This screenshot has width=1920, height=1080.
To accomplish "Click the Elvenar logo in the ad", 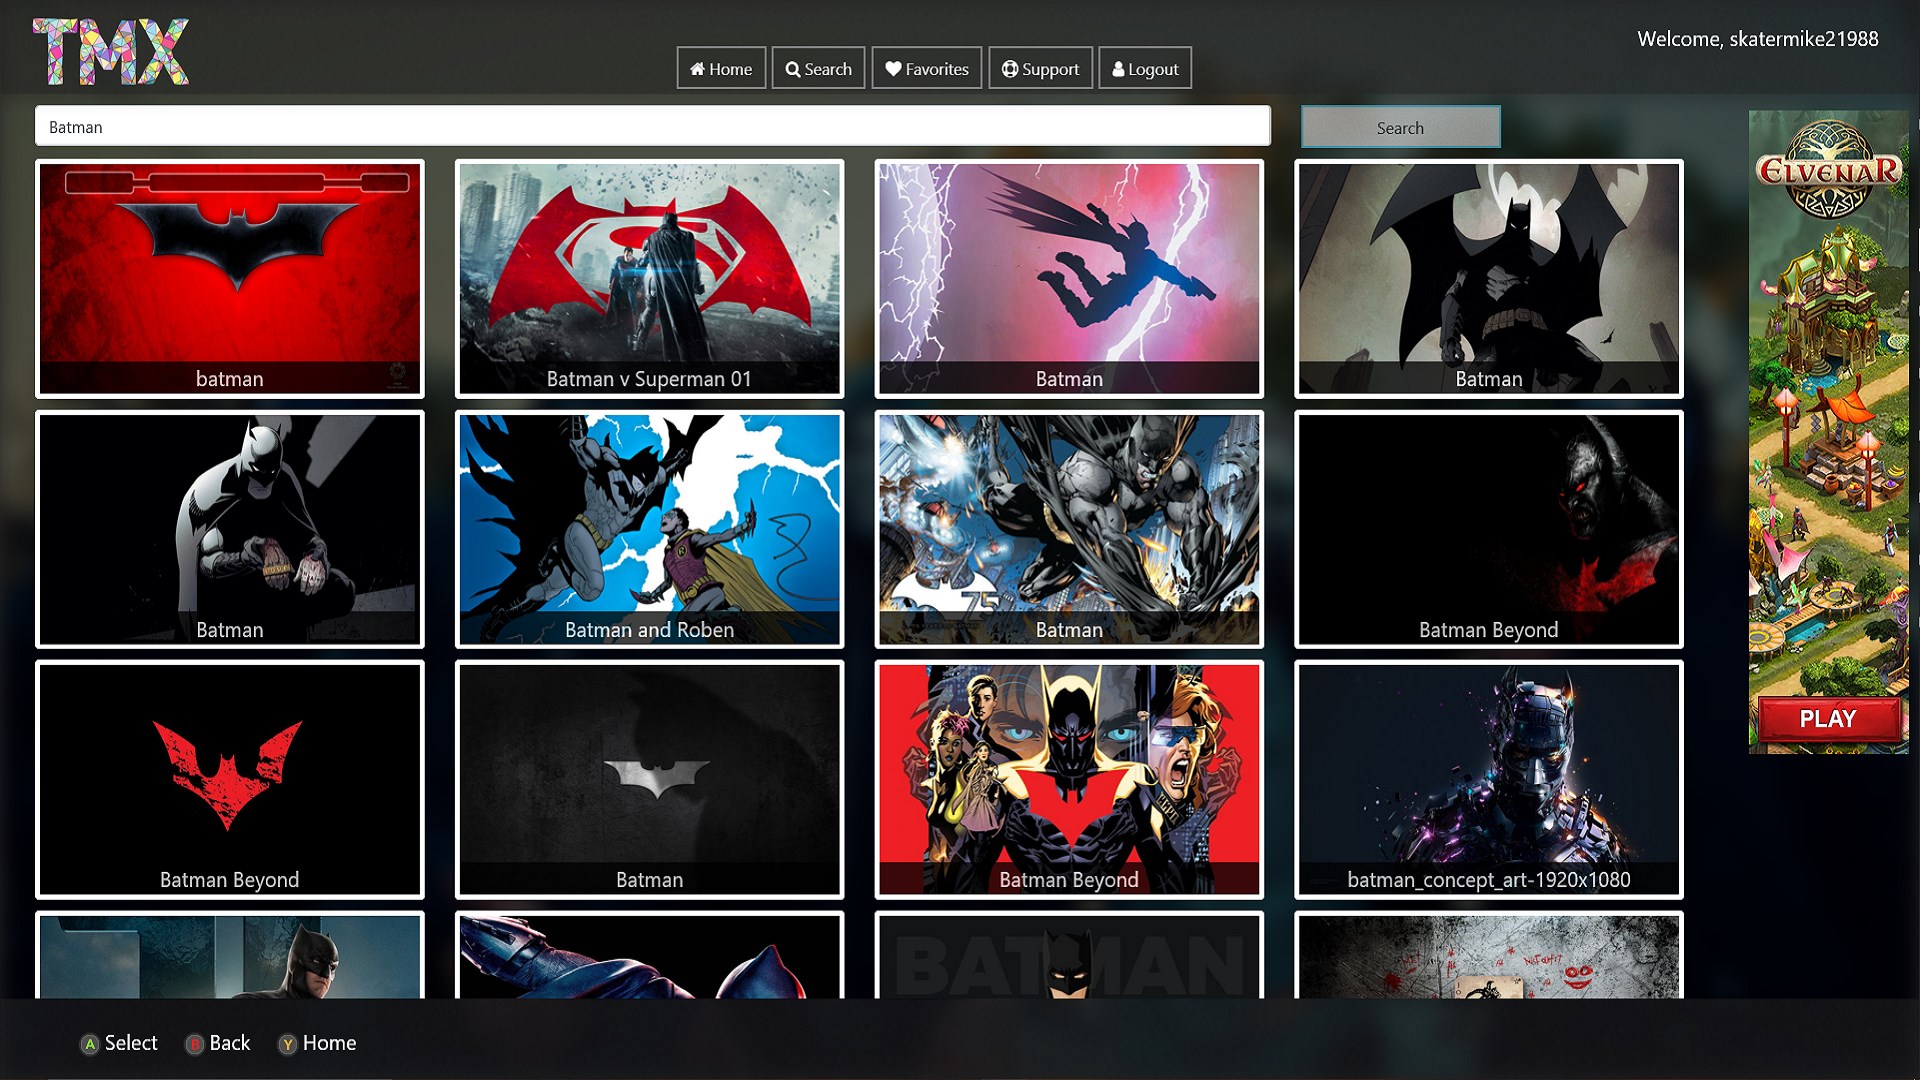I will (x=1827, y=170).
